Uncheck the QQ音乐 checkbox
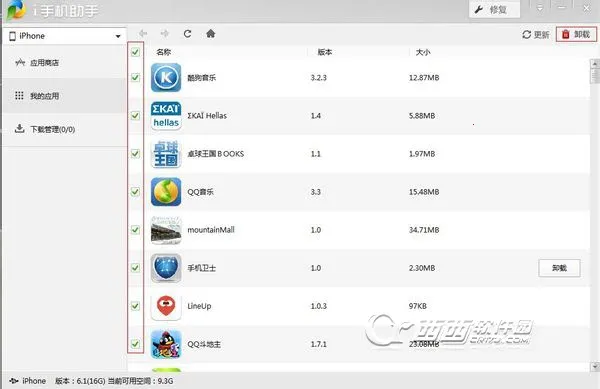600x389 pixels. click(x=135, y=191)
